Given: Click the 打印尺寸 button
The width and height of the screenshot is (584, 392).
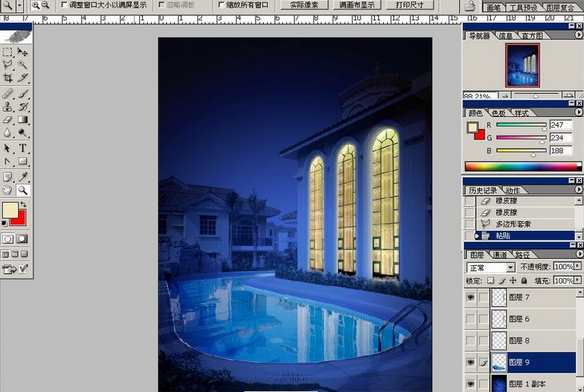Looking at the screenshot, I should click(x=410, y=5).
